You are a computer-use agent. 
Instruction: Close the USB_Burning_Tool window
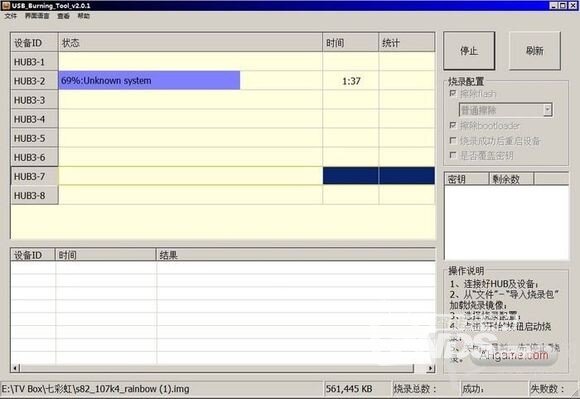pos(573,6)
